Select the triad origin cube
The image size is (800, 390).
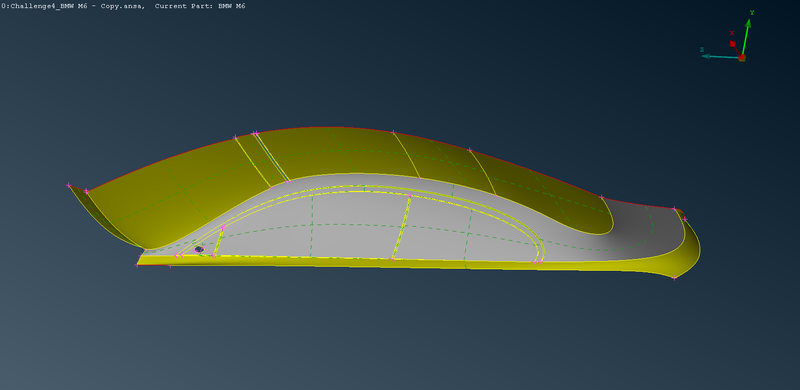pos(742,58)
